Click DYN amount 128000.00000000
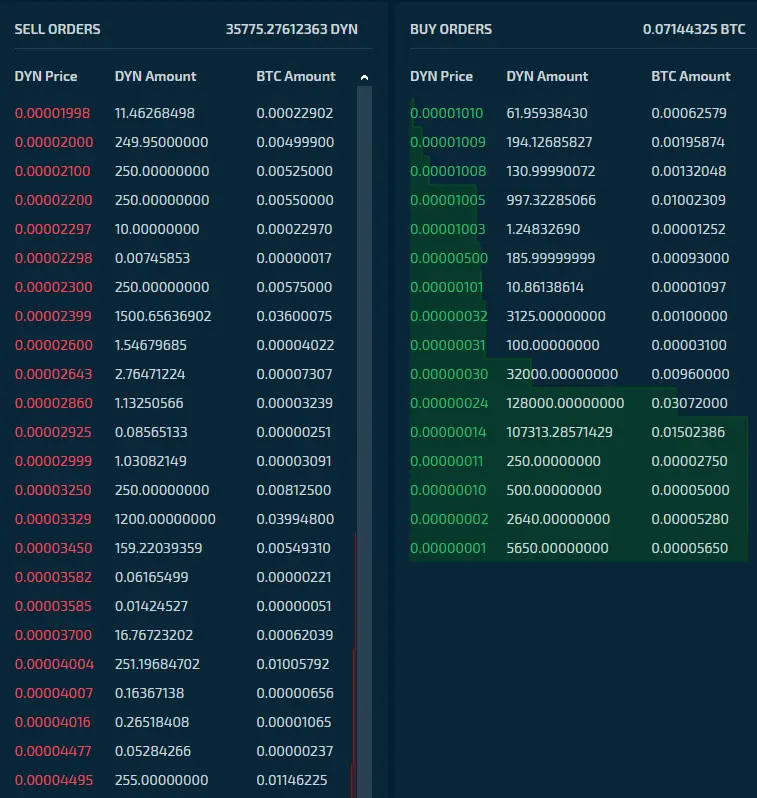 tap(565, 403)
